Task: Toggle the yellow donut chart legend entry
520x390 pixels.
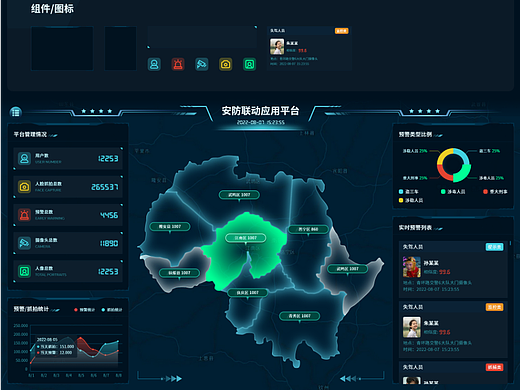Action: [411, 200]
